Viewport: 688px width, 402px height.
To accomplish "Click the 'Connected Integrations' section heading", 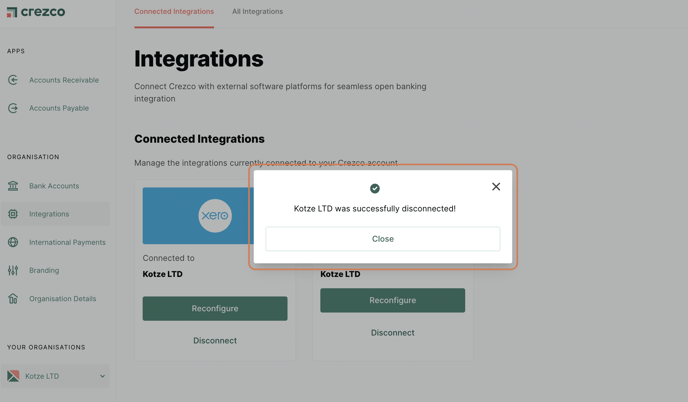I will (199, 139).
